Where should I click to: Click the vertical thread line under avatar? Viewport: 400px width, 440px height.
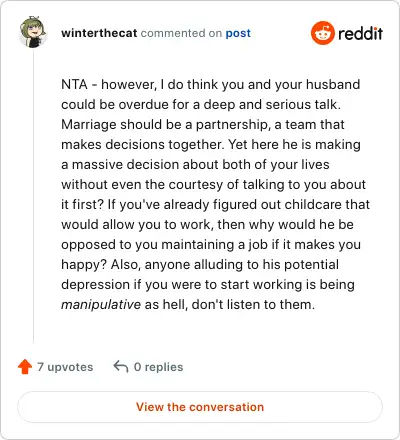(33, 197)
